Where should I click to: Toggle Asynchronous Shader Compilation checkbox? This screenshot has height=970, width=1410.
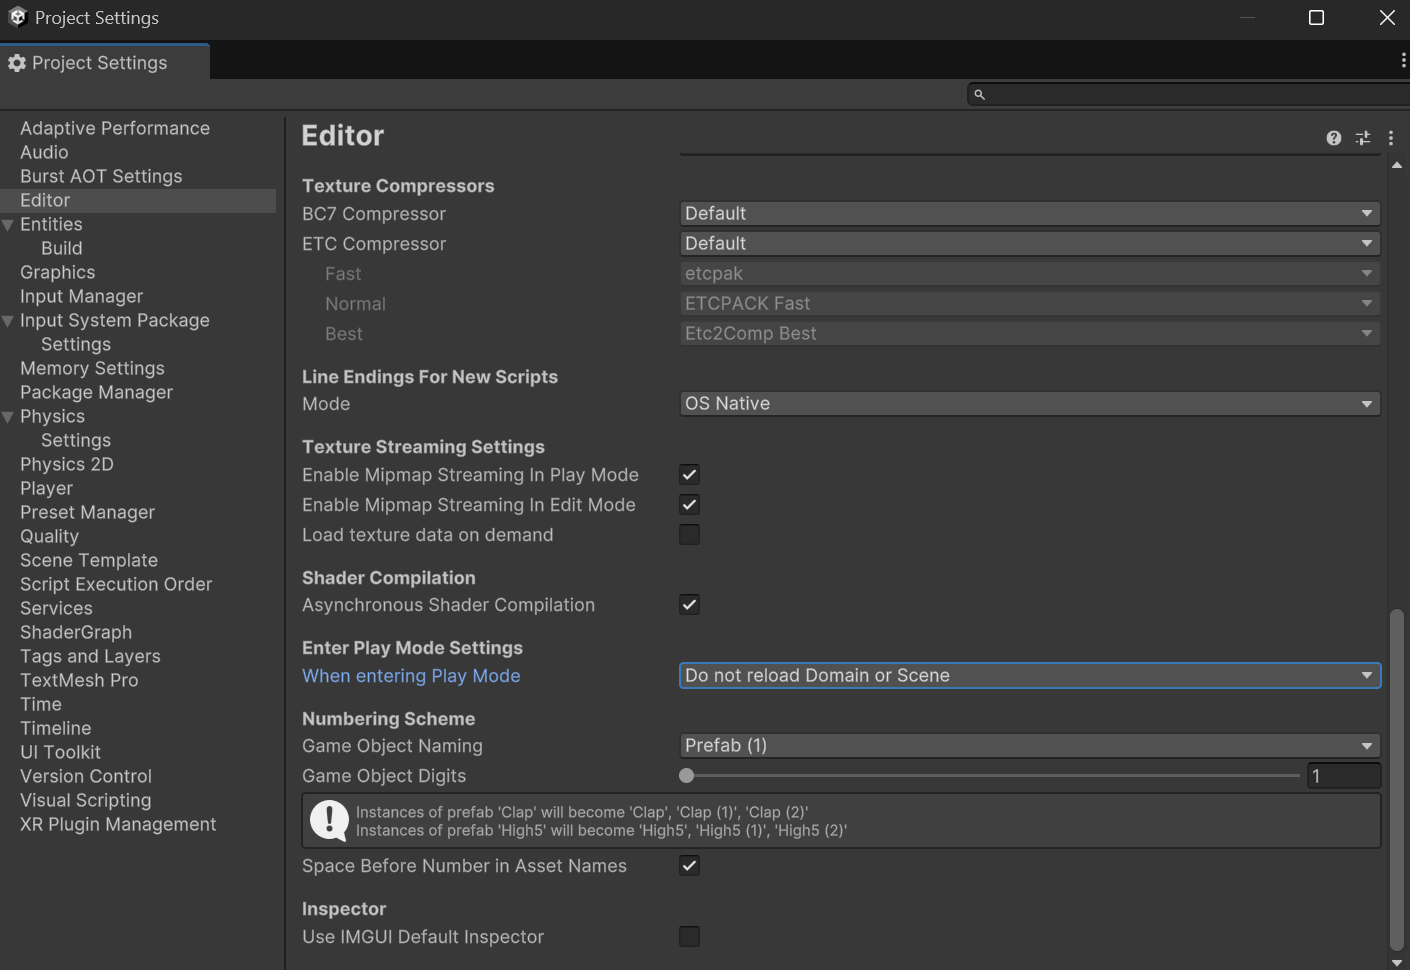[x=689, y=605]
